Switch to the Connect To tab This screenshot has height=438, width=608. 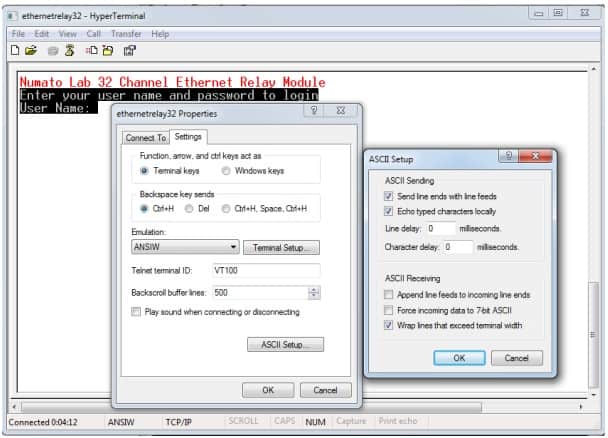point(146,137)
